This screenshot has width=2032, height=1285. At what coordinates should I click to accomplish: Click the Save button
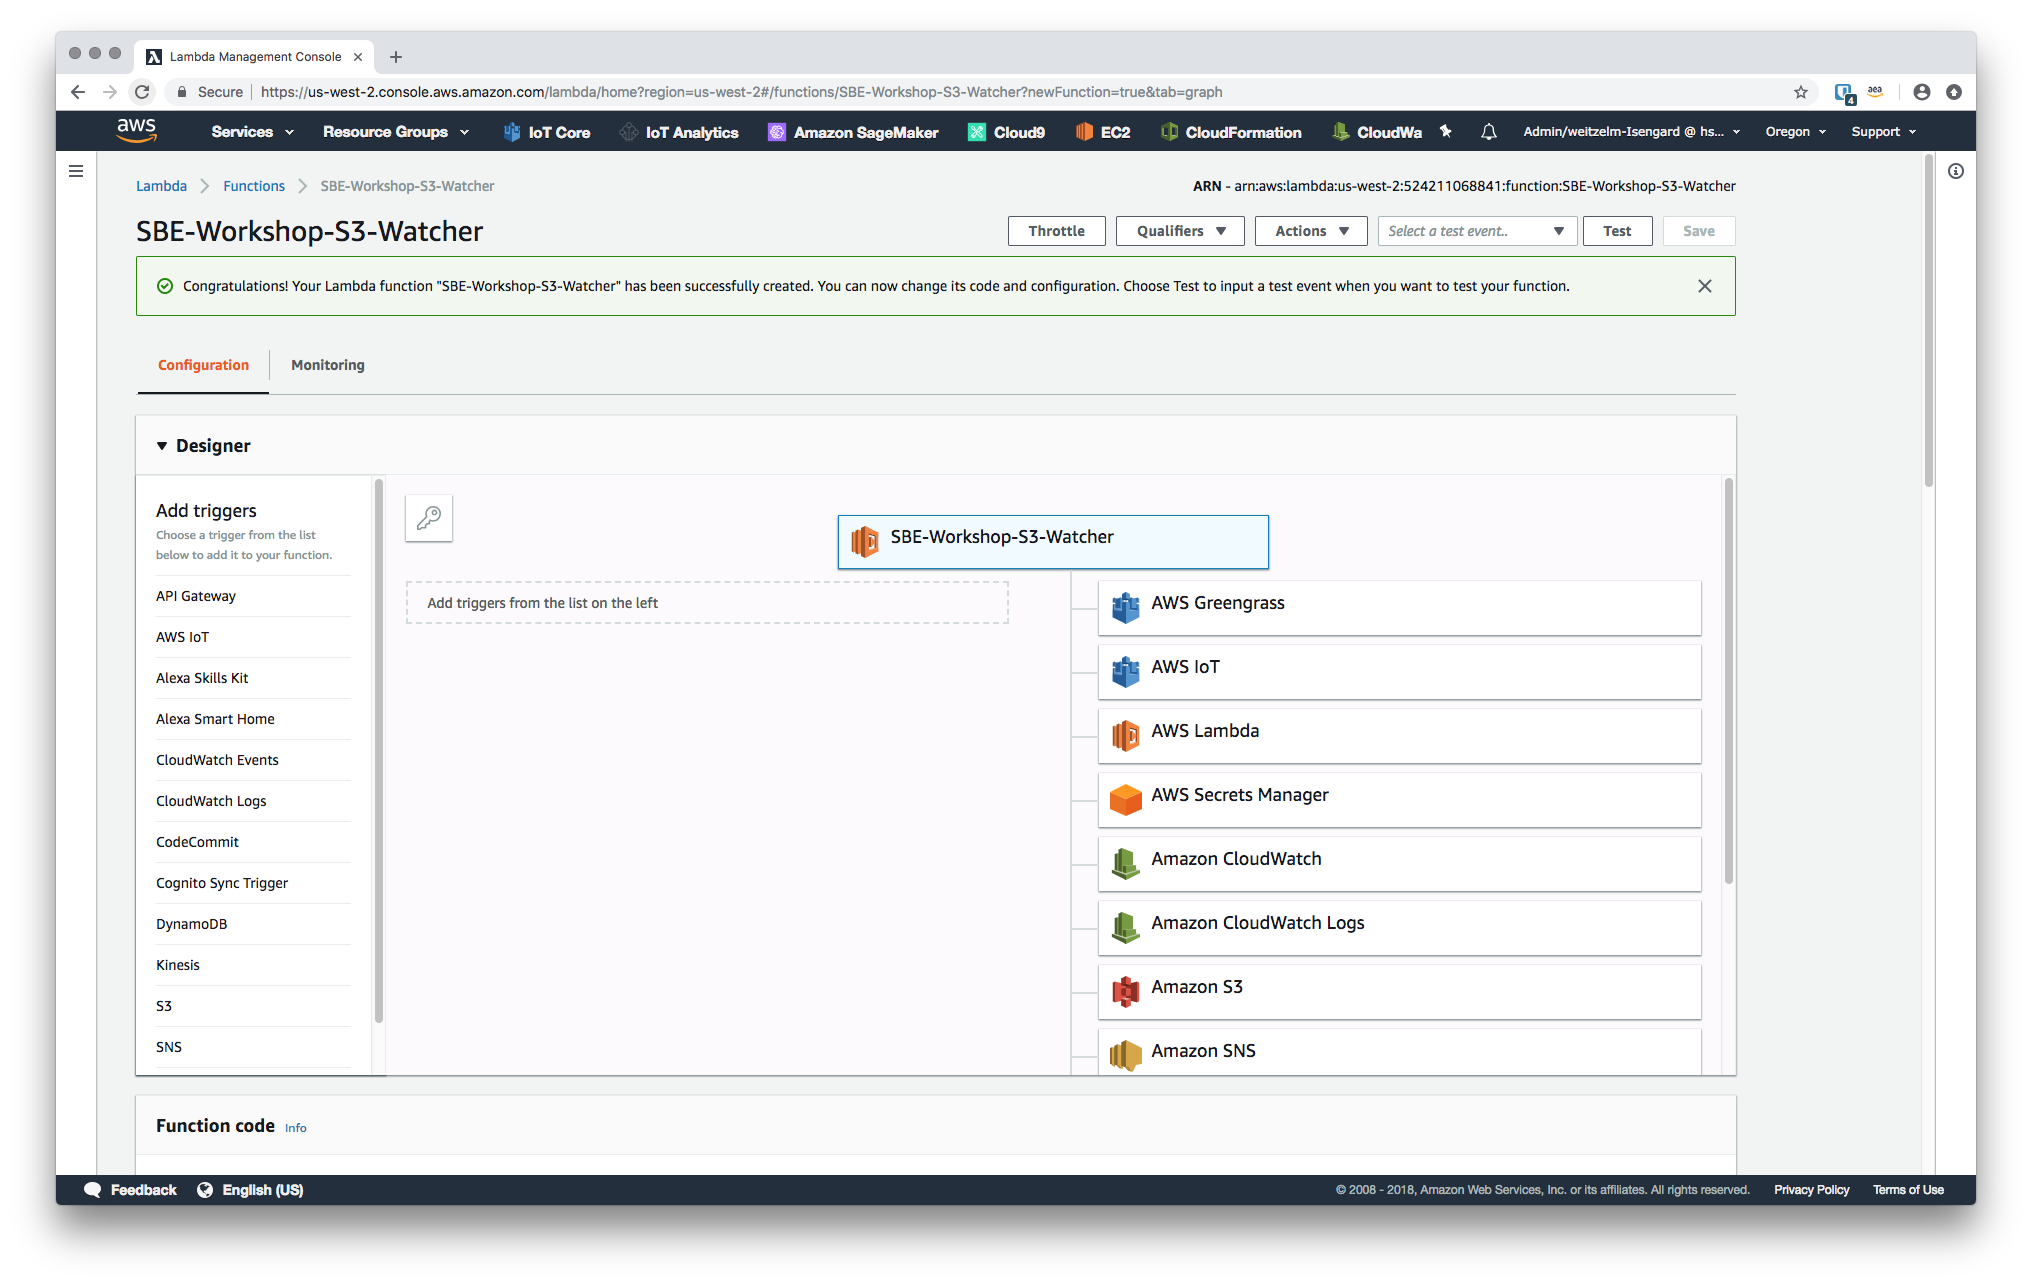tap(1699, 231)
